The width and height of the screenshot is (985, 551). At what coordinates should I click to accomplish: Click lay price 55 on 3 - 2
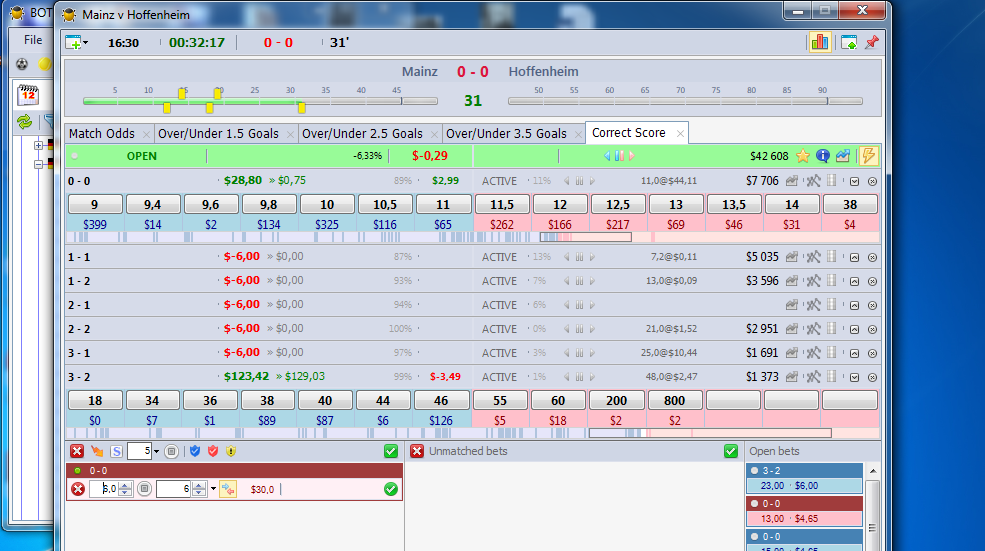click(x=500, y=401)
